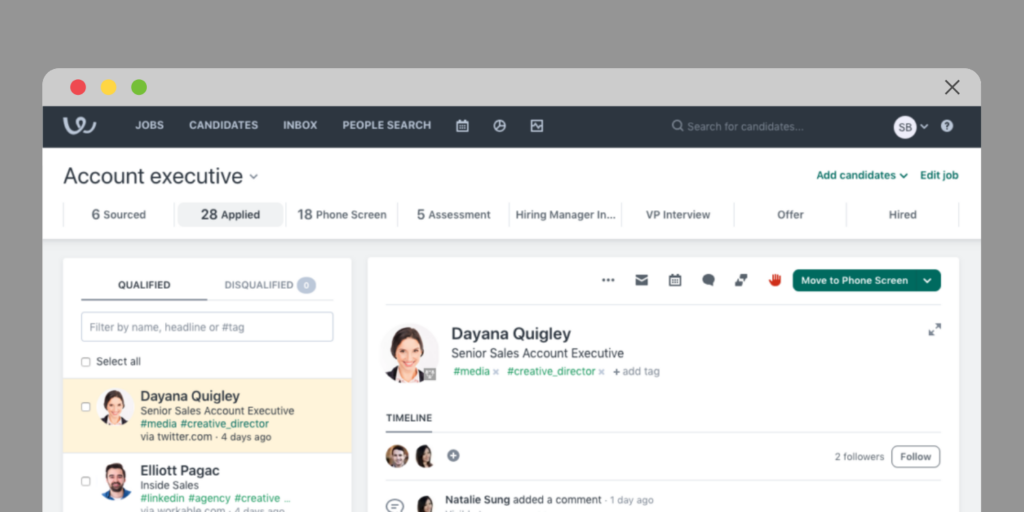Image resolution: width=1024 pixels, height=512 pixels.
Task: Send email to candidate via envelope icon
Action: point(641,281)
